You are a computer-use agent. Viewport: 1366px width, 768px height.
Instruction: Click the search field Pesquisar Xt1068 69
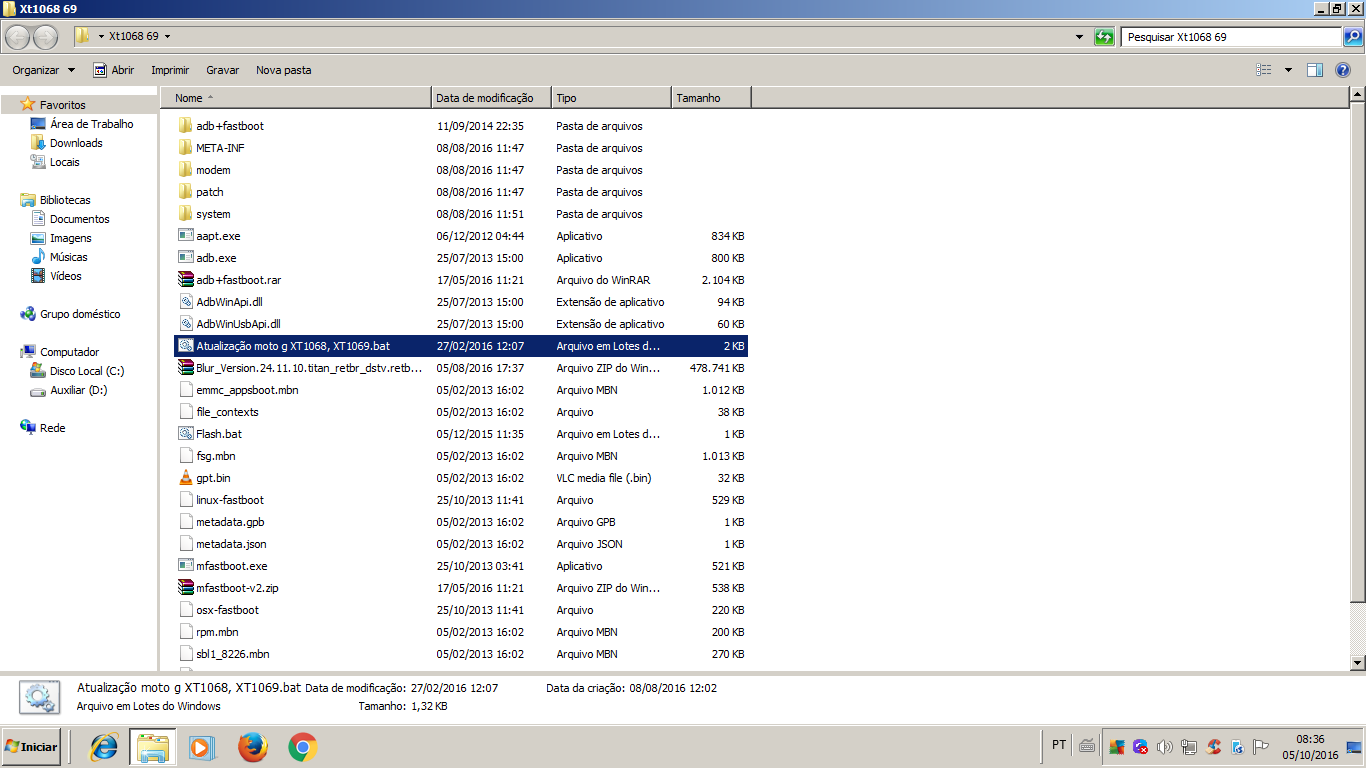1231,37
